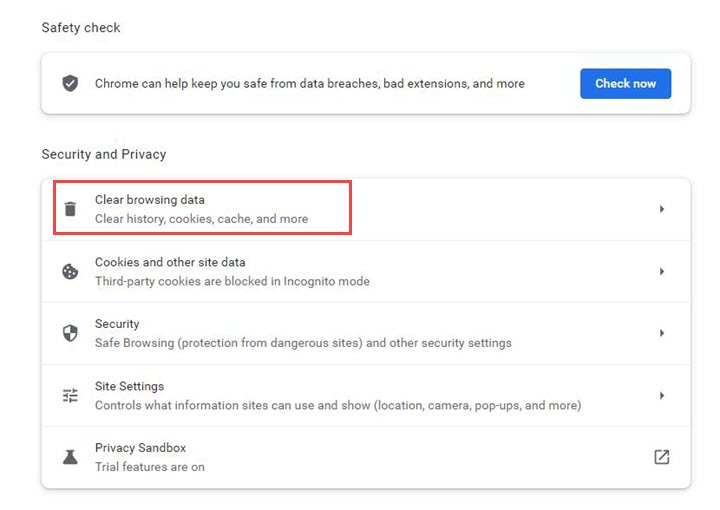
Task: Click the Safety check section heading
Action: click(x=81, y=27)
